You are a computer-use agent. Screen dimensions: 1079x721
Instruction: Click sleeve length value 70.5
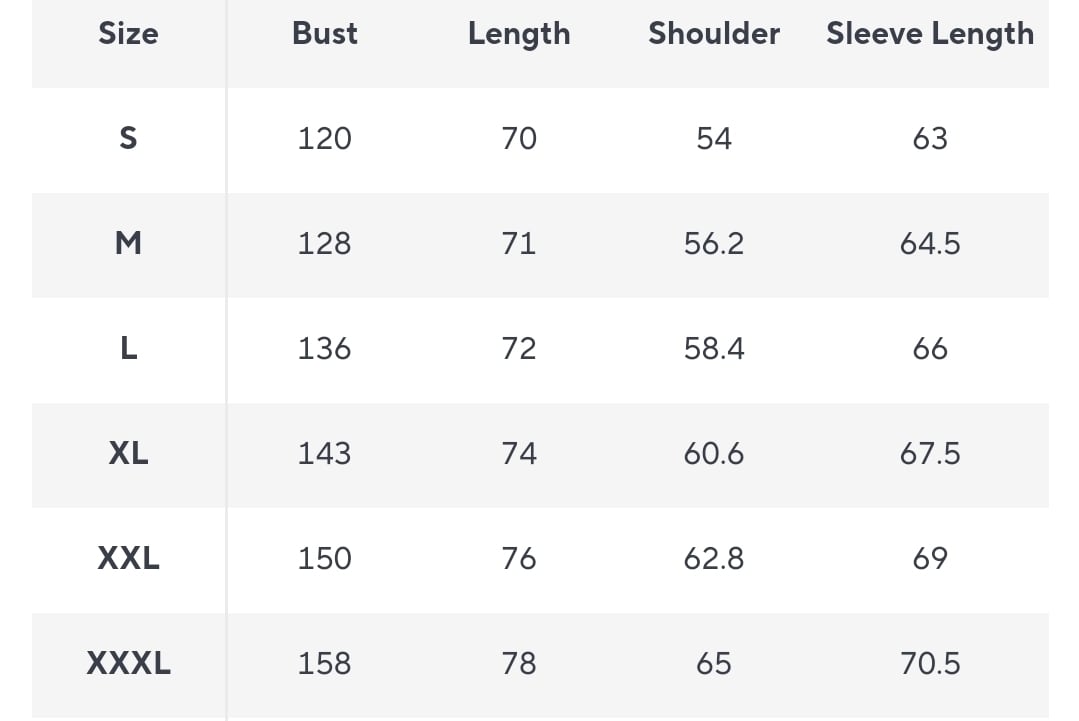click(930, 663)
